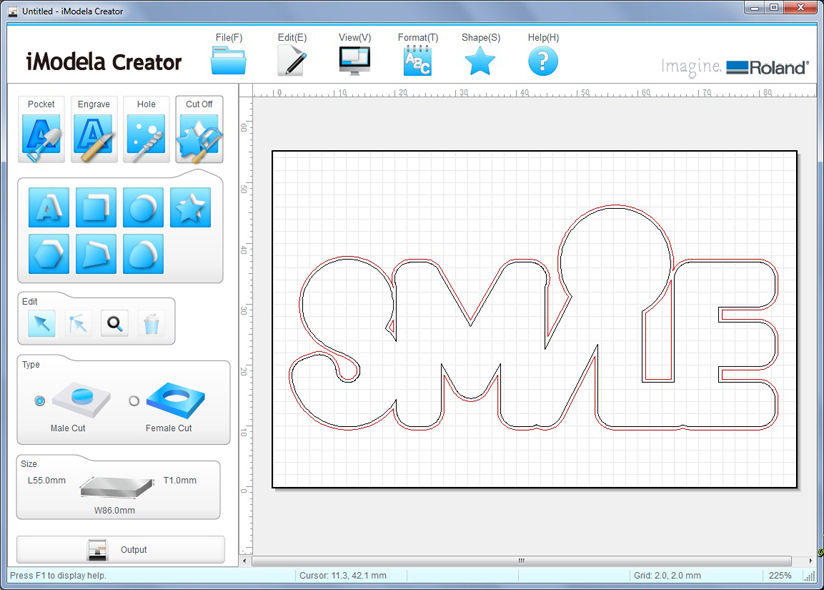Image resolution: width=824 pixels, height=590 pixels.
Task: Open the trash delete tool
Action: point(151,323)
